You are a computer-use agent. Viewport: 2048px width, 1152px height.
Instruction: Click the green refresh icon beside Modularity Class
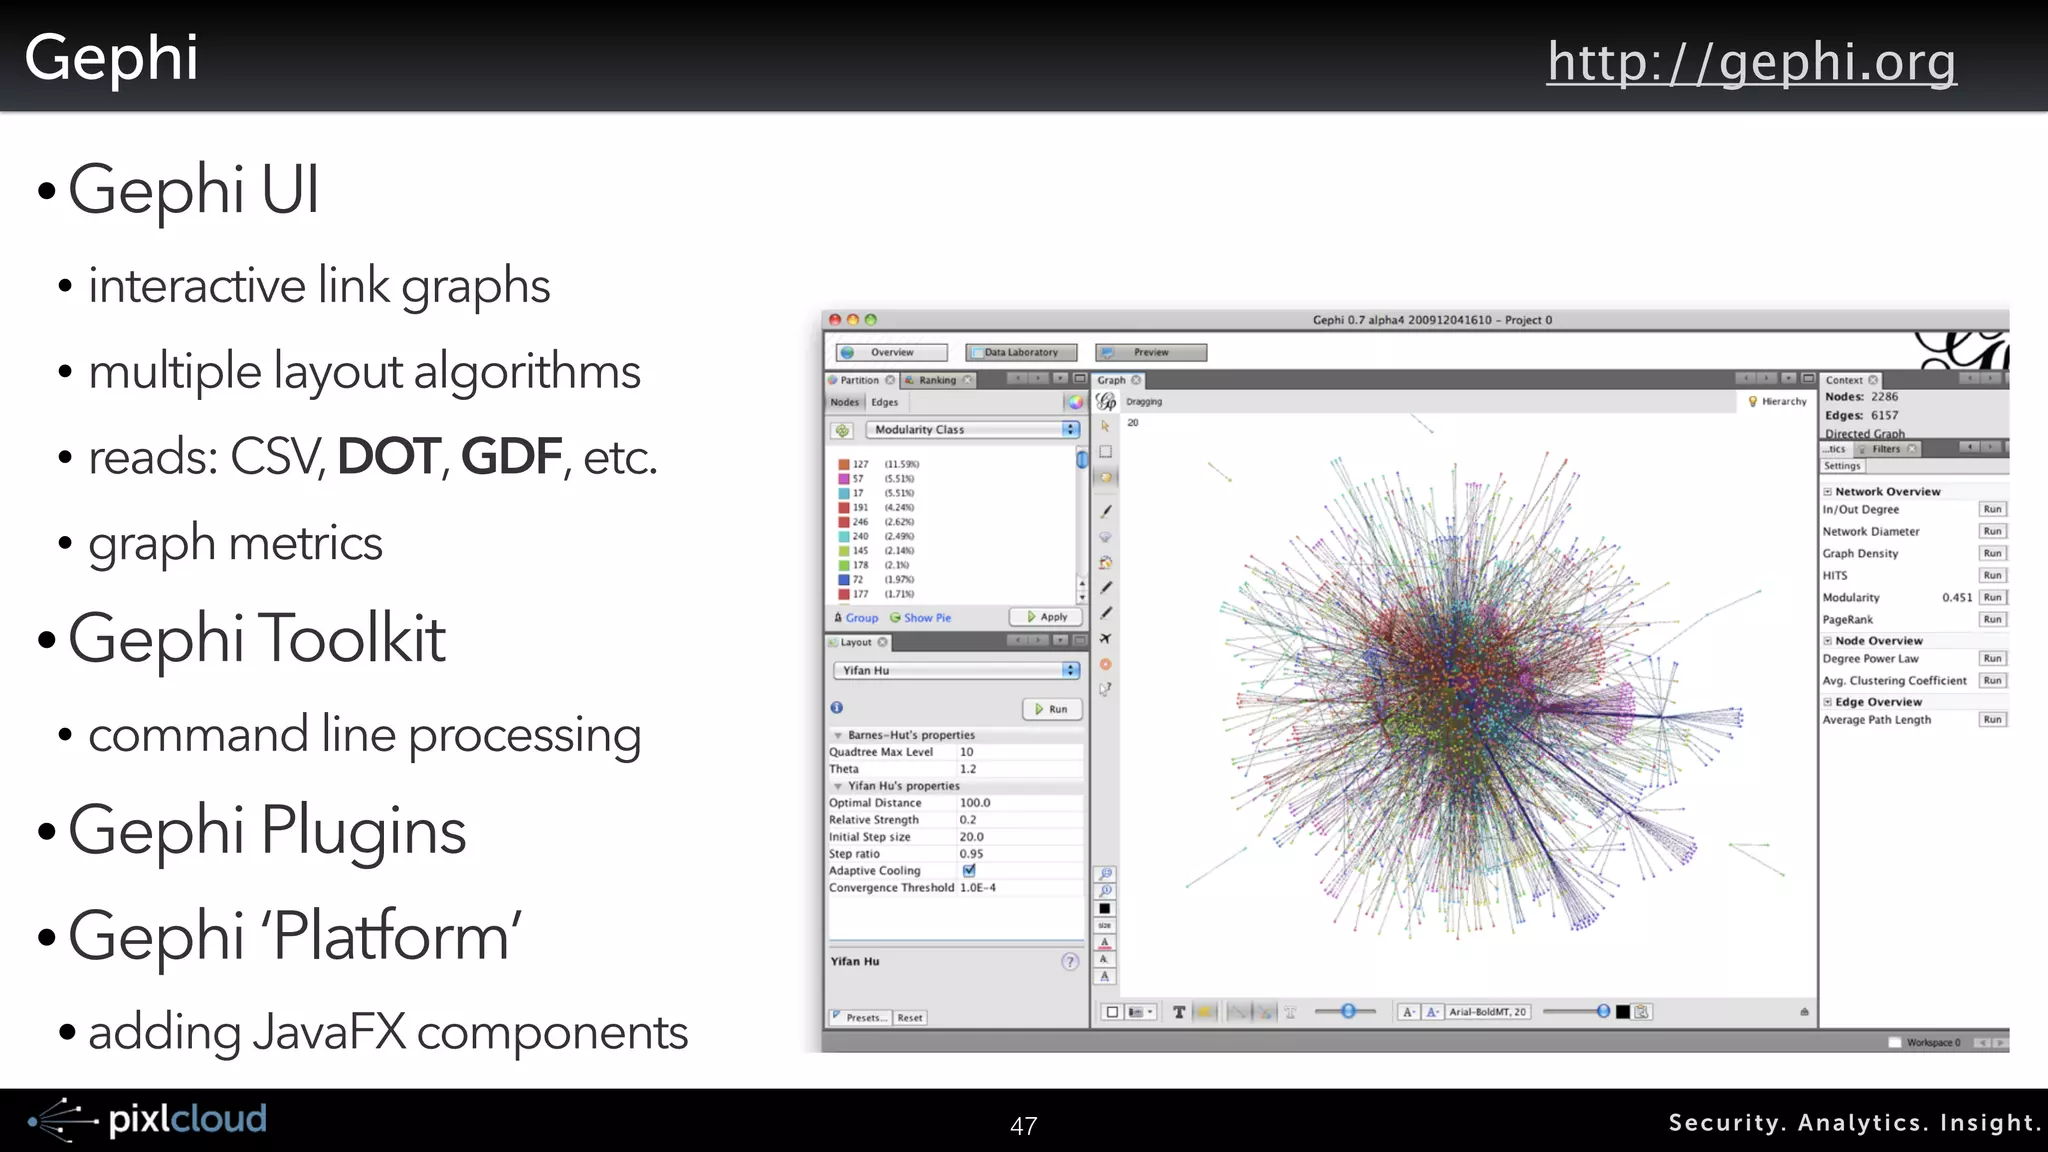click(843, 430)
